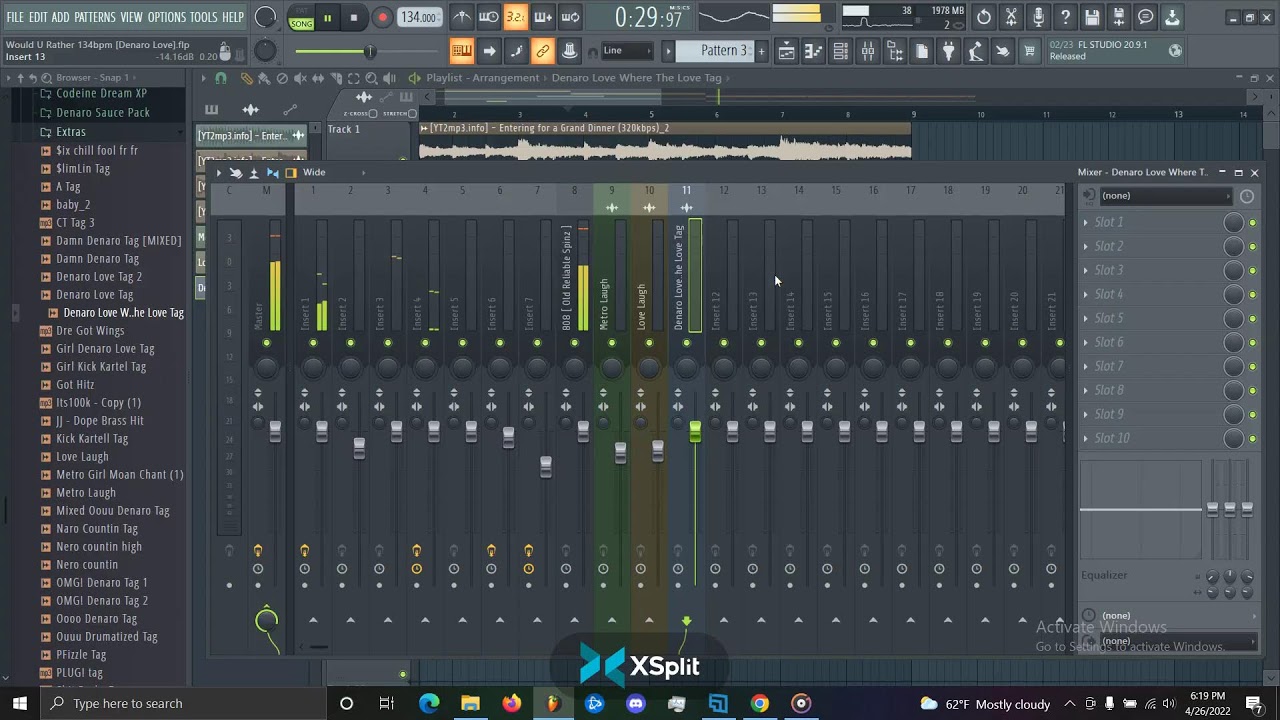Click the audio editor scissors icon
The image size is (1280, 720).
(x=1011, y=17)
